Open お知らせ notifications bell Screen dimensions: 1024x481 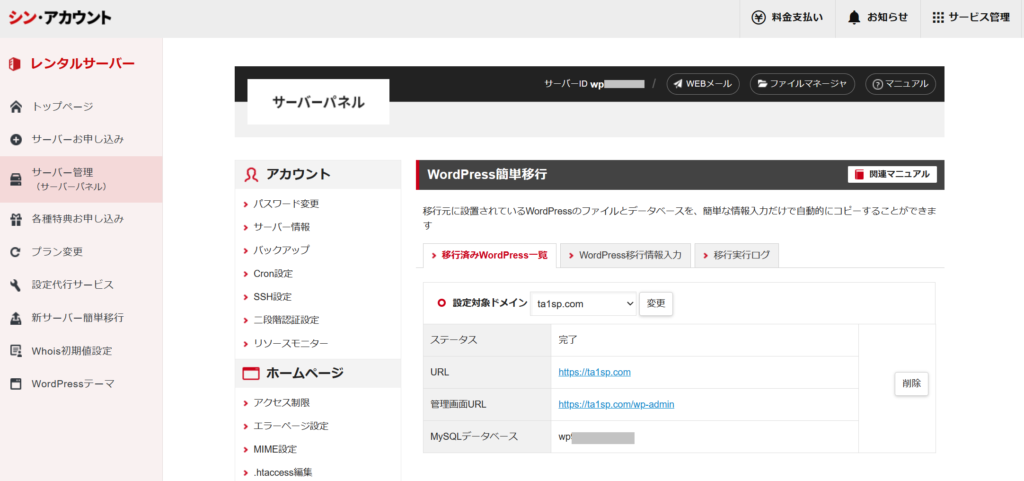coord(854,18)
